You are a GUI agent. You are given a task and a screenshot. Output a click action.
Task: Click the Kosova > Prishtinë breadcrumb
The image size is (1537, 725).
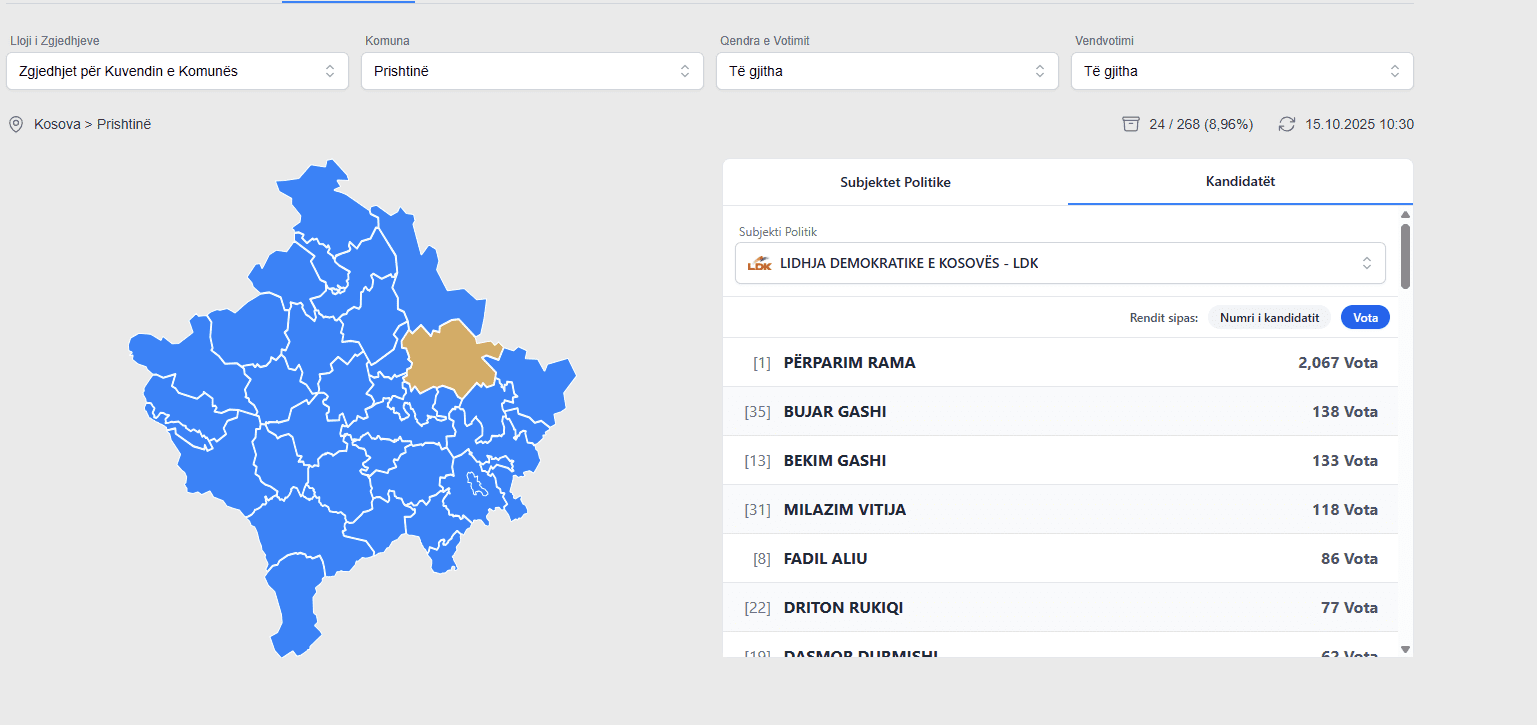pos(92,124)
